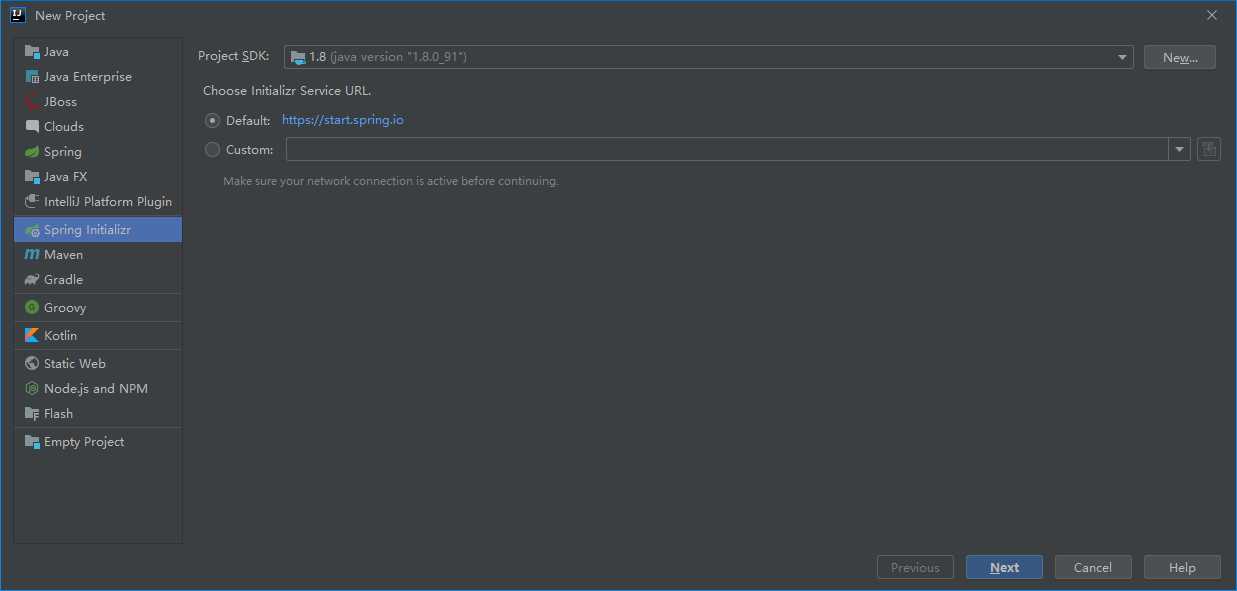The height and width of the screenshot is (591, 1237).
Task: Click the IntelliJ IDEA logo in the title bar
Action: coord(18,15)
